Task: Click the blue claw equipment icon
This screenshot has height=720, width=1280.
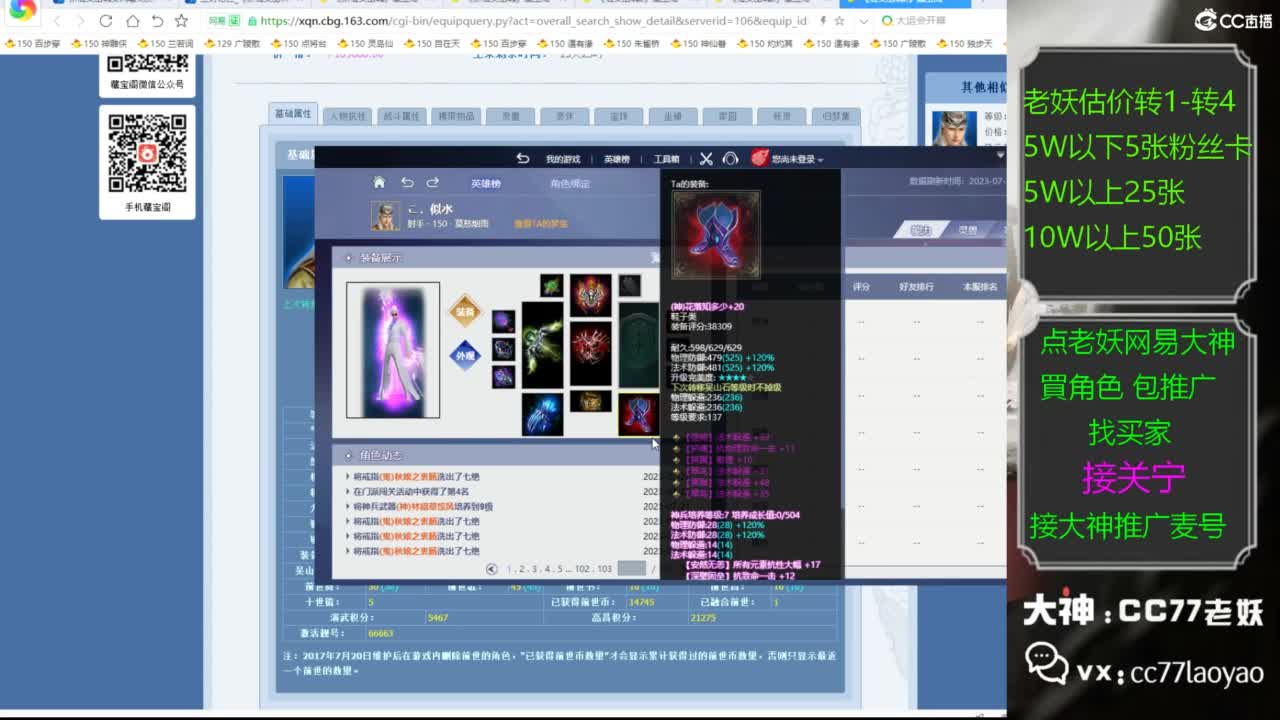Action: 542,413
